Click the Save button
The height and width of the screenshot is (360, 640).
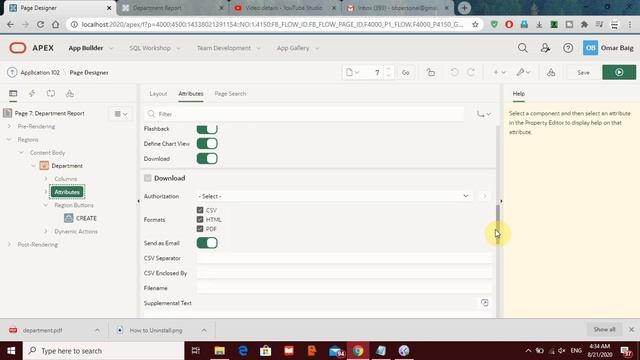pos(583,72)
